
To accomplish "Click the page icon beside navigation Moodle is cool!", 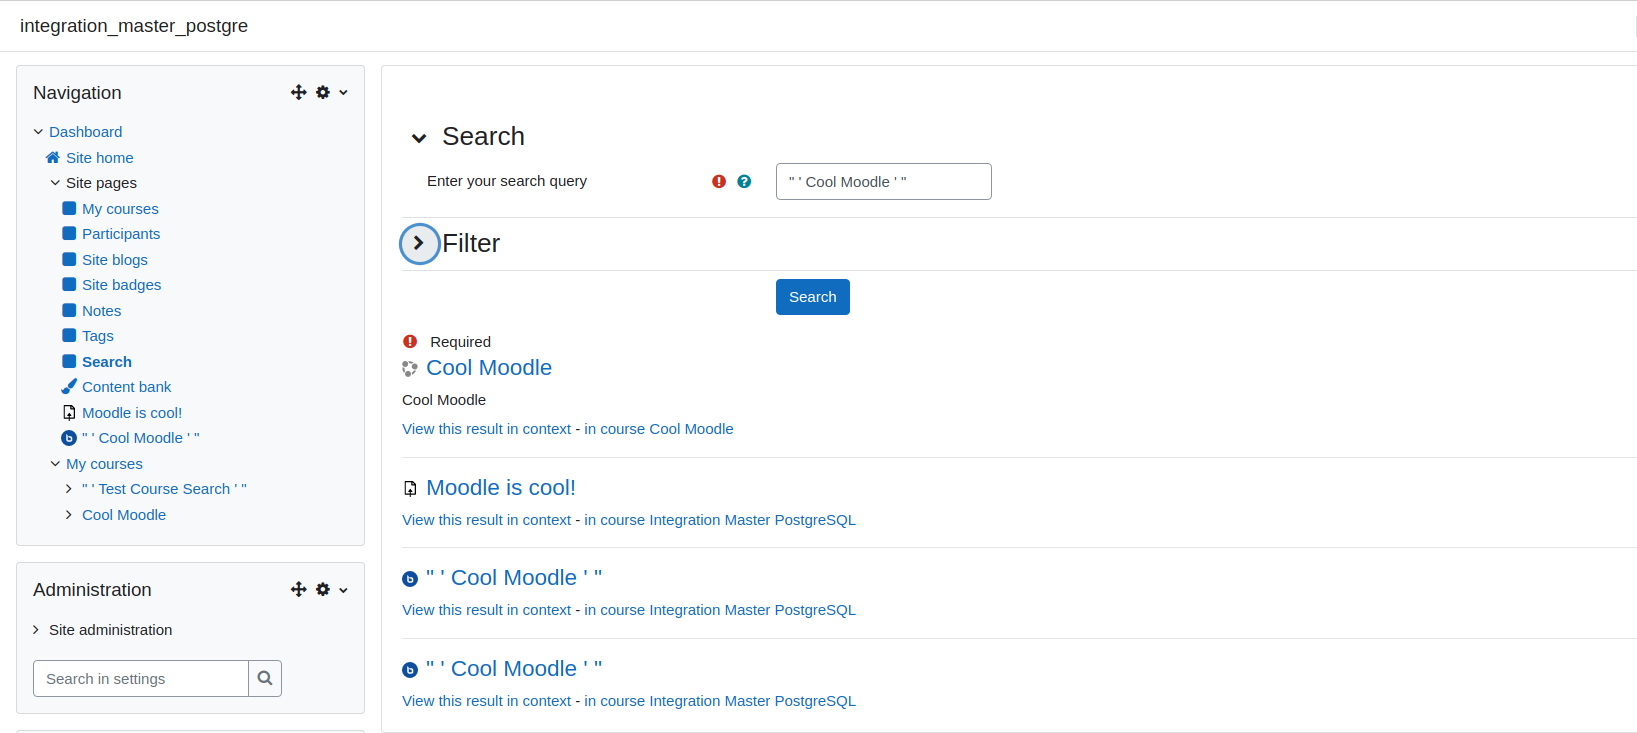I will click(x=69, y=412).
